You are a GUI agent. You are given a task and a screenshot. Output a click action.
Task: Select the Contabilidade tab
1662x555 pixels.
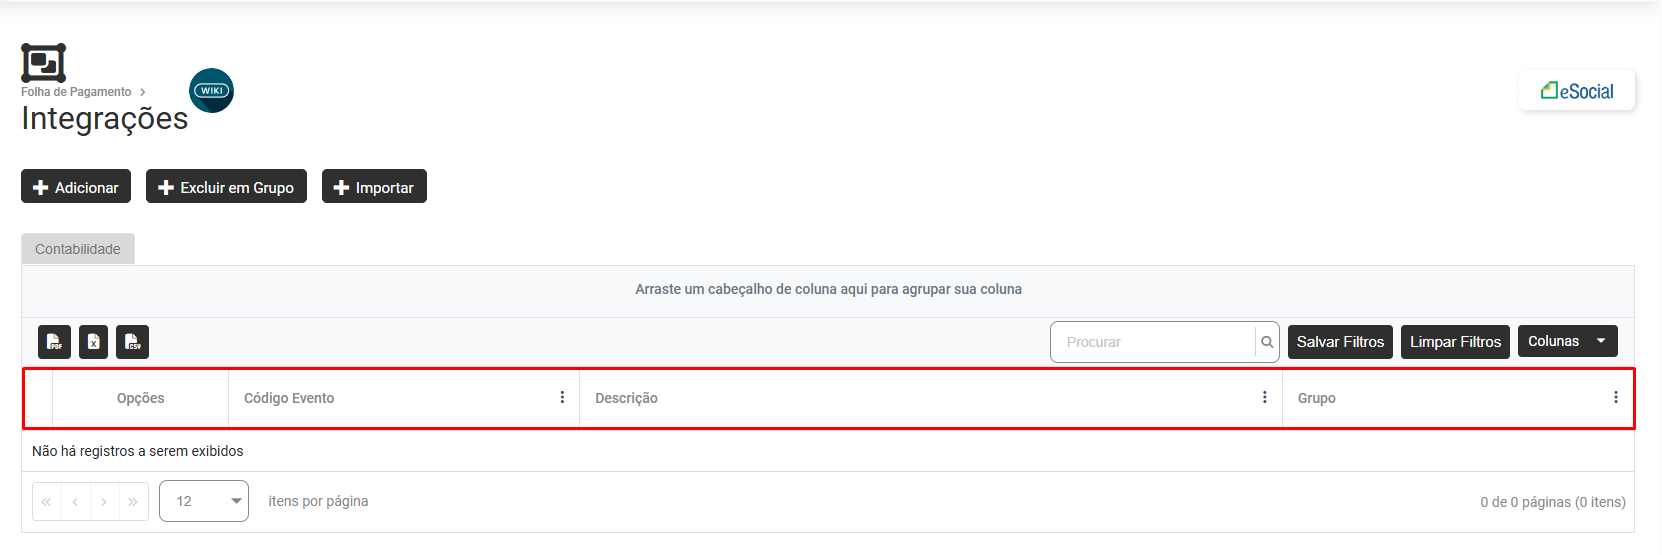(78, 249)
